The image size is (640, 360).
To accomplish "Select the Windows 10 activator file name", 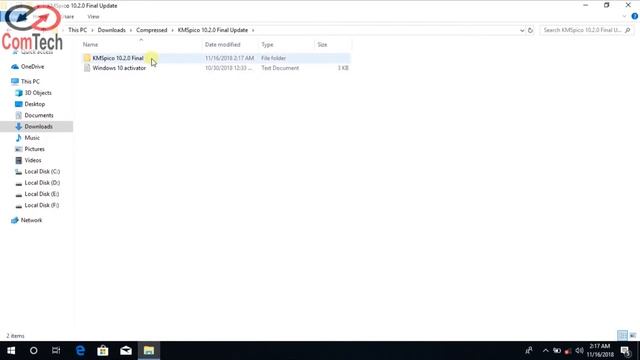I will tap(119, 68).
